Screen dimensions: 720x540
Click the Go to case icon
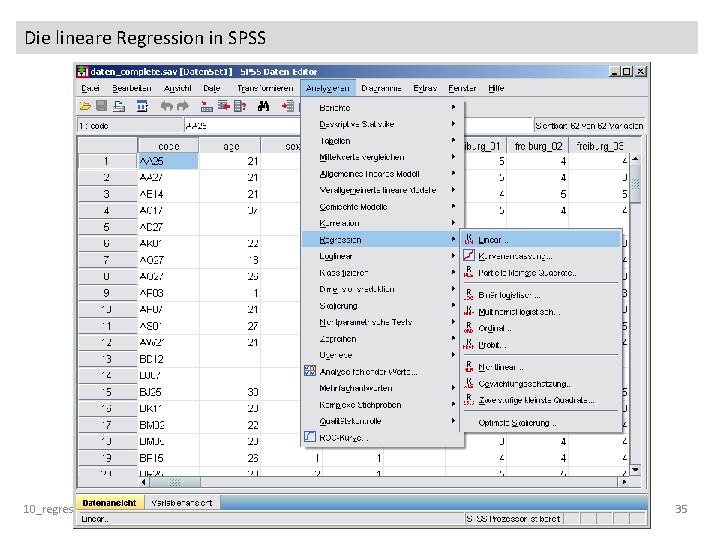[x=207, y=107]
